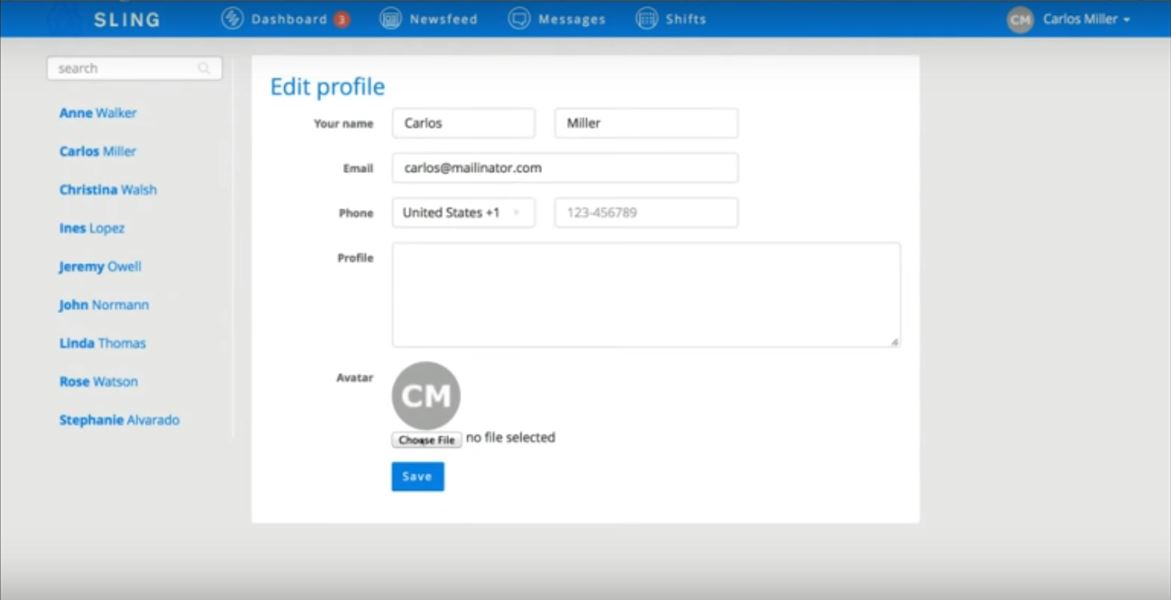The height and width of the screenshot is (600, 1171).
Task: Open the Shifts section
Action: point(685,18)
